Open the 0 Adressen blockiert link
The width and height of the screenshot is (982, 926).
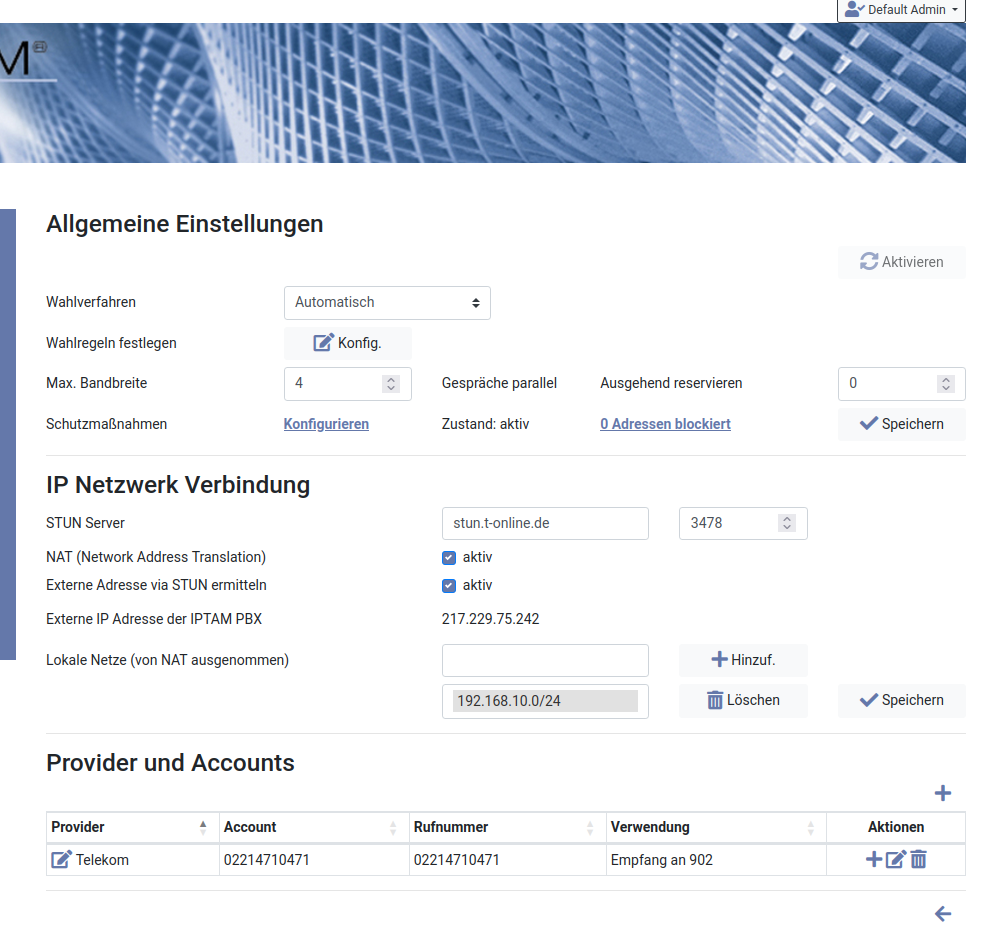pos(665,424)
